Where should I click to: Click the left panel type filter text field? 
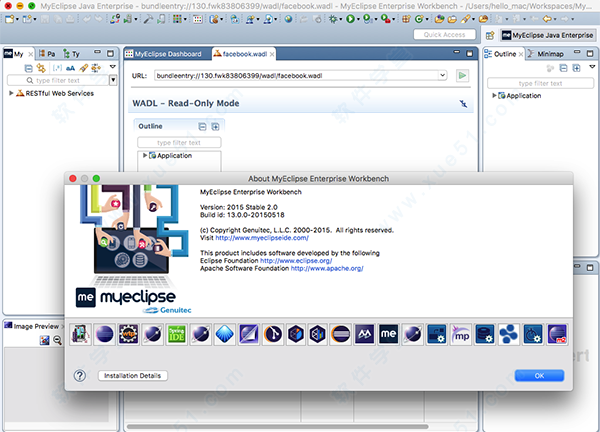point(58,80)
